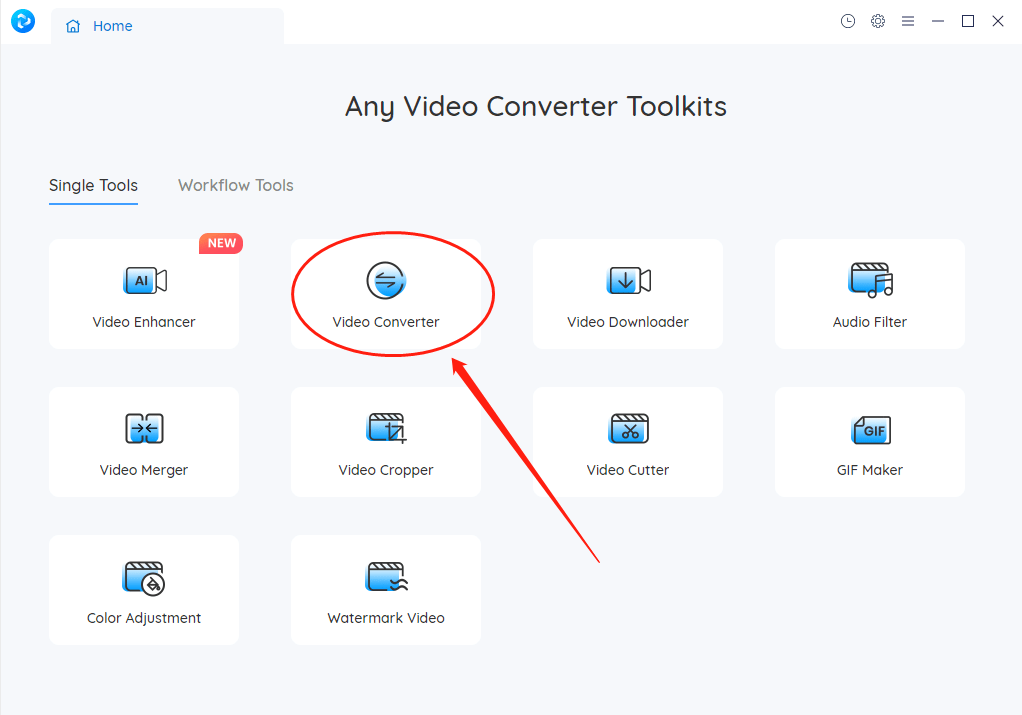Open the Watermark Video tool
Image resolution: width=1022 pixels, height=715 pixels.
tap(385, 590)
